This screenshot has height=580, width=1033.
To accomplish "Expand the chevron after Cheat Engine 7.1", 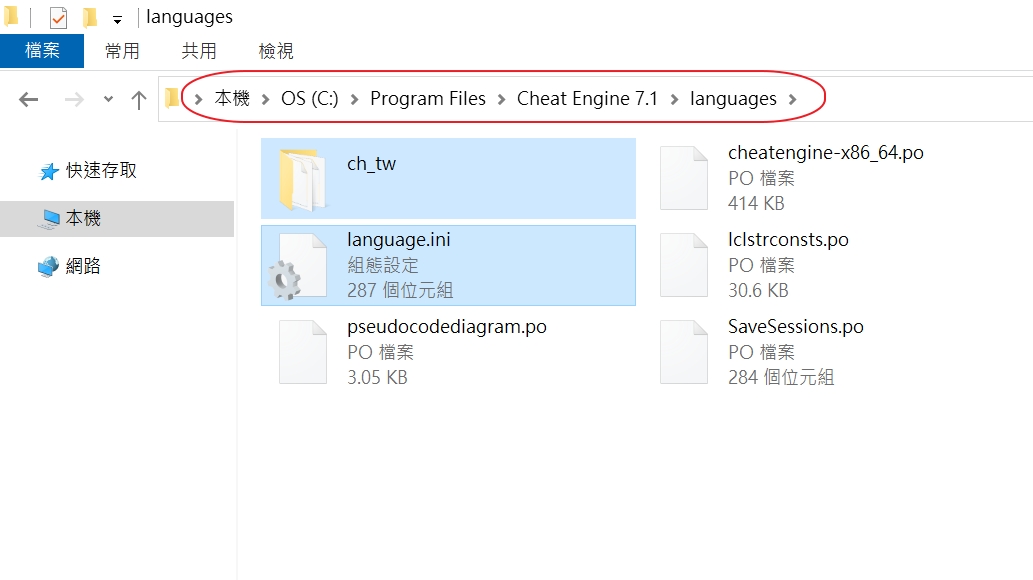I will [674, 100].
